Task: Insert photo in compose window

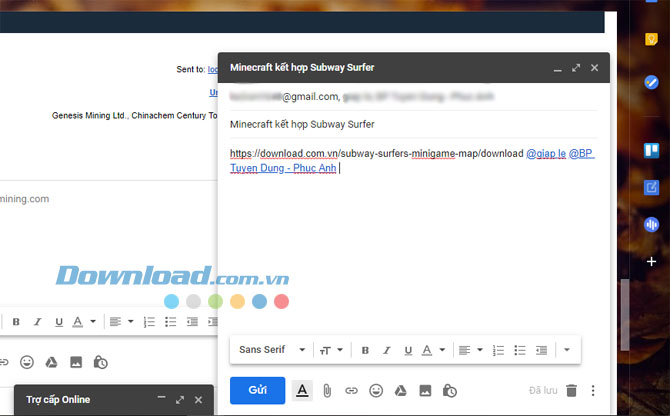Action: pyautogui.click(x=425, y=390)
